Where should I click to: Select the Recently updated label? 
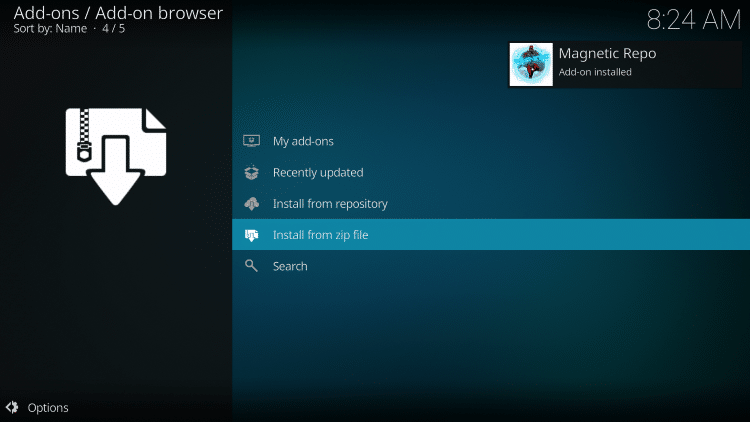318,172
